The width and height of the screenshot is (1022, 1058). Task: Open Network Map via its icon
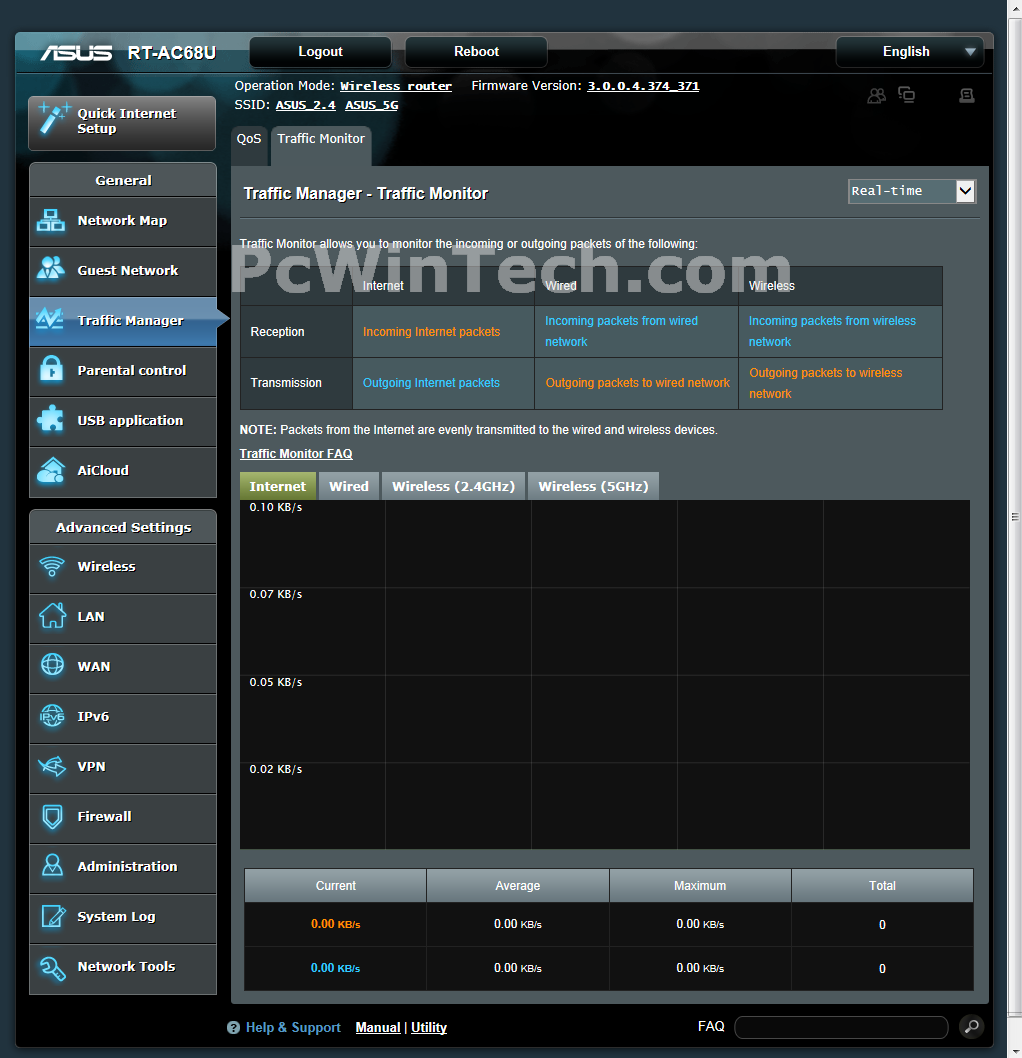pos(51,221)
